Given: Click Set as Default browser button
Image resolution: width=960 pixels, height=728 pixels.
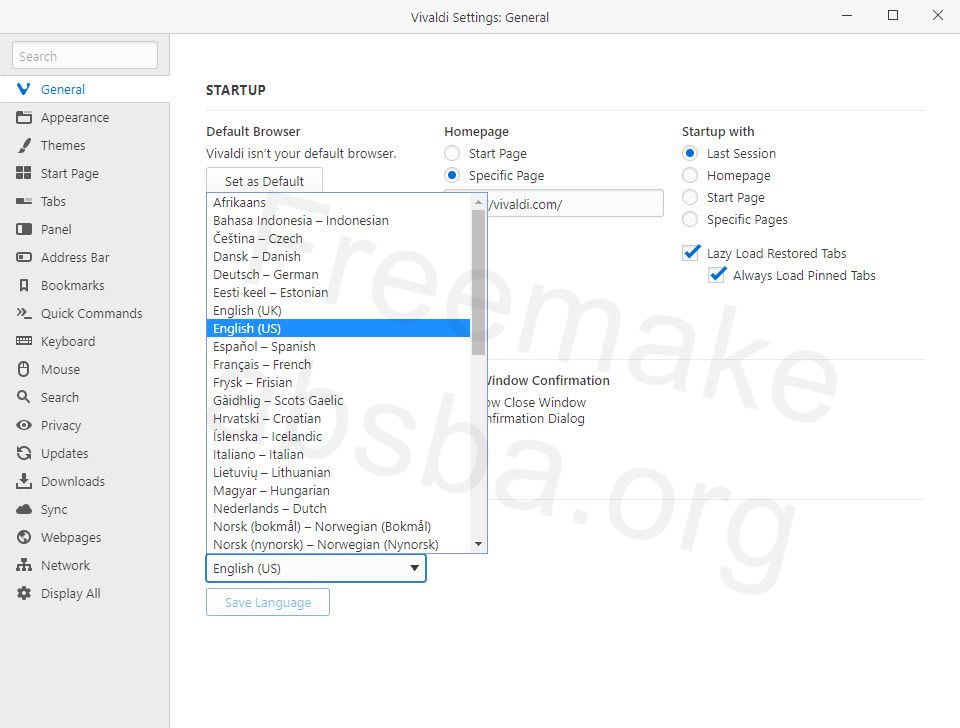Looking at the screenshot, I should (x=264, y=181).
